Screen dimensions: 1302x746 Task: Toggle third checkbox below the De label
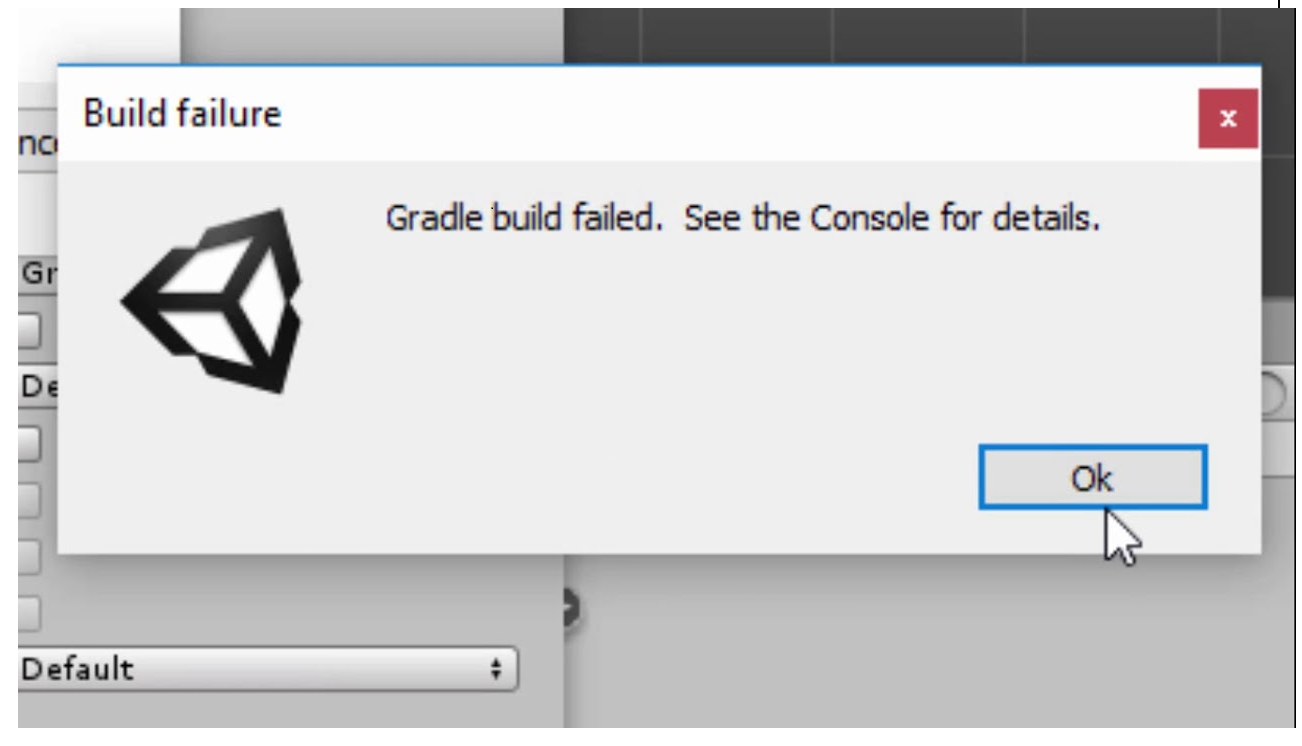click(30, 558)
